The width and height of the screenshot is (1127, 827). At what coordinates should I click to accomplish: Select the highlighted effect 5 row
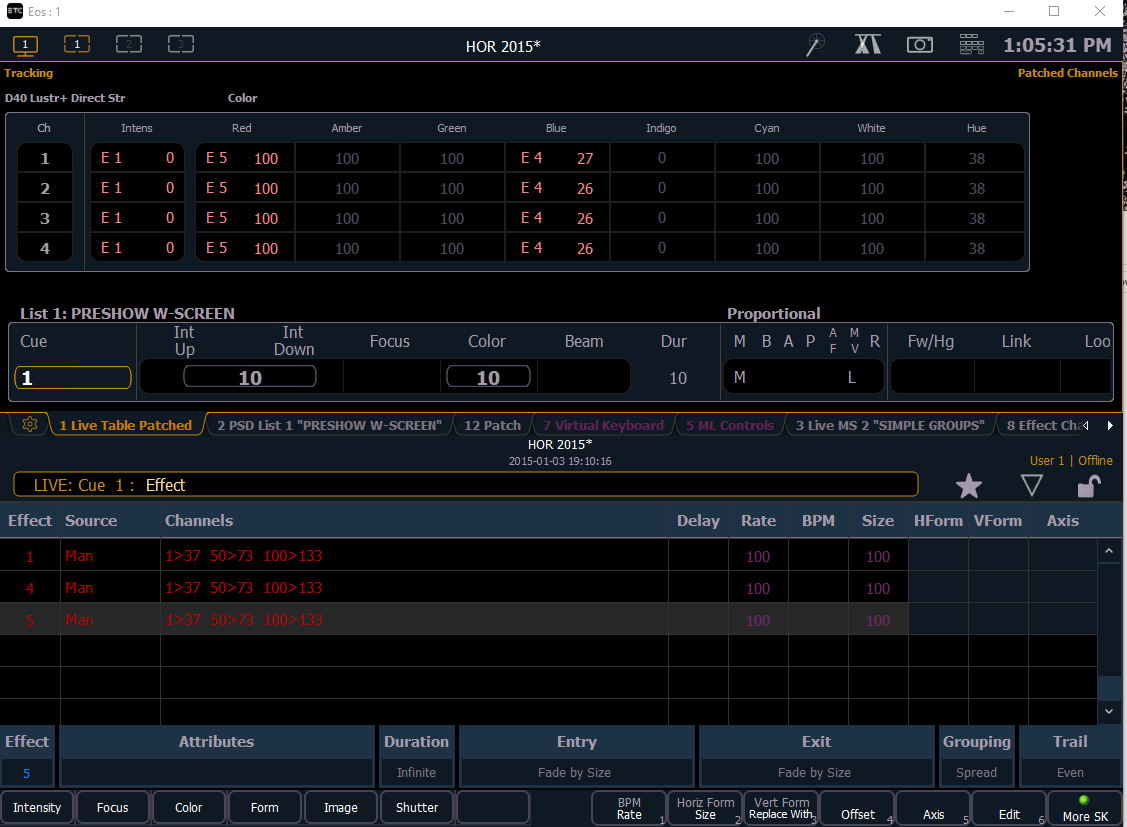[x=548, y=619]
